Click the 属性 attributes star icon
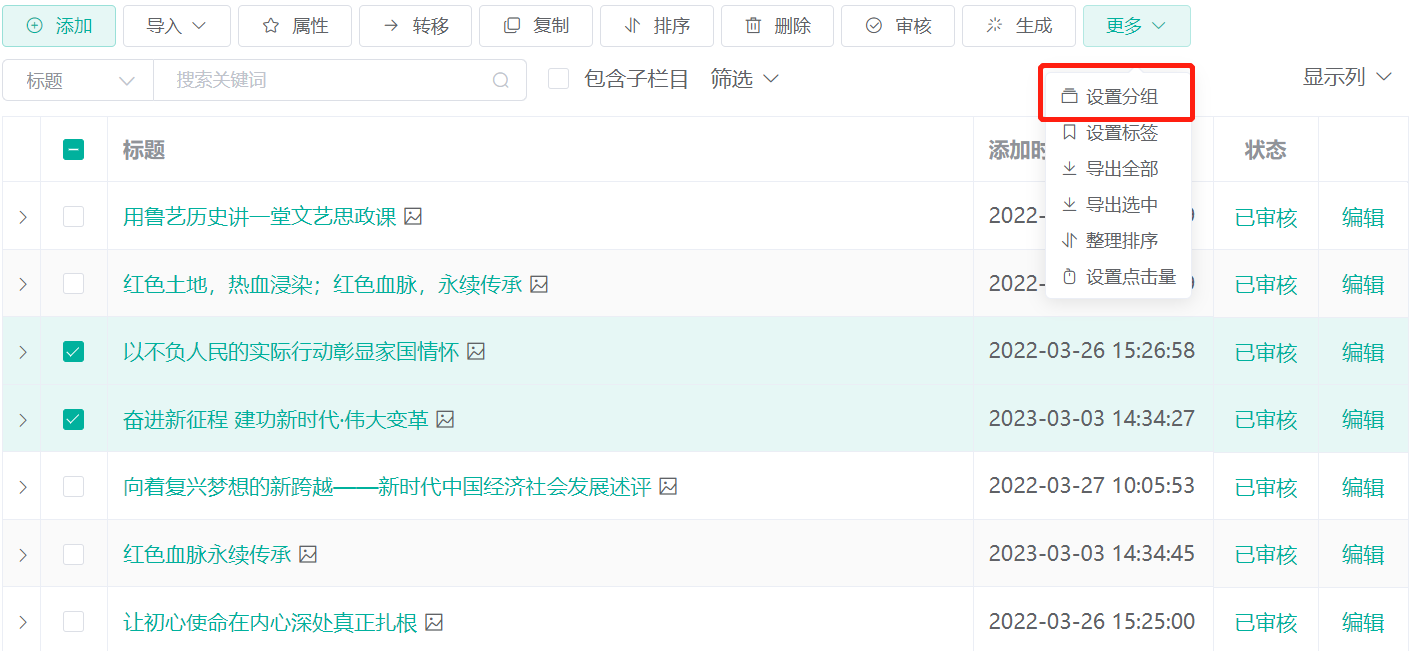This screenshot has height=651, width=1412. [x=270, y=26]
